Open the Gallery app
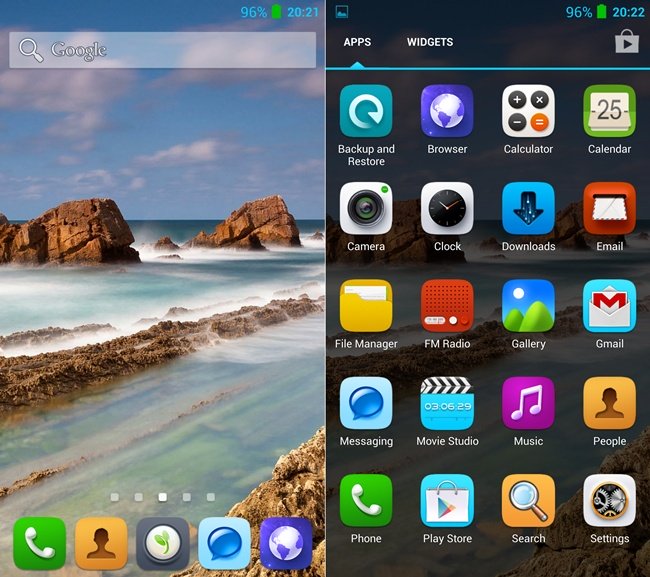This screenshot has height=577, width=650. click(x=528, y=306)
